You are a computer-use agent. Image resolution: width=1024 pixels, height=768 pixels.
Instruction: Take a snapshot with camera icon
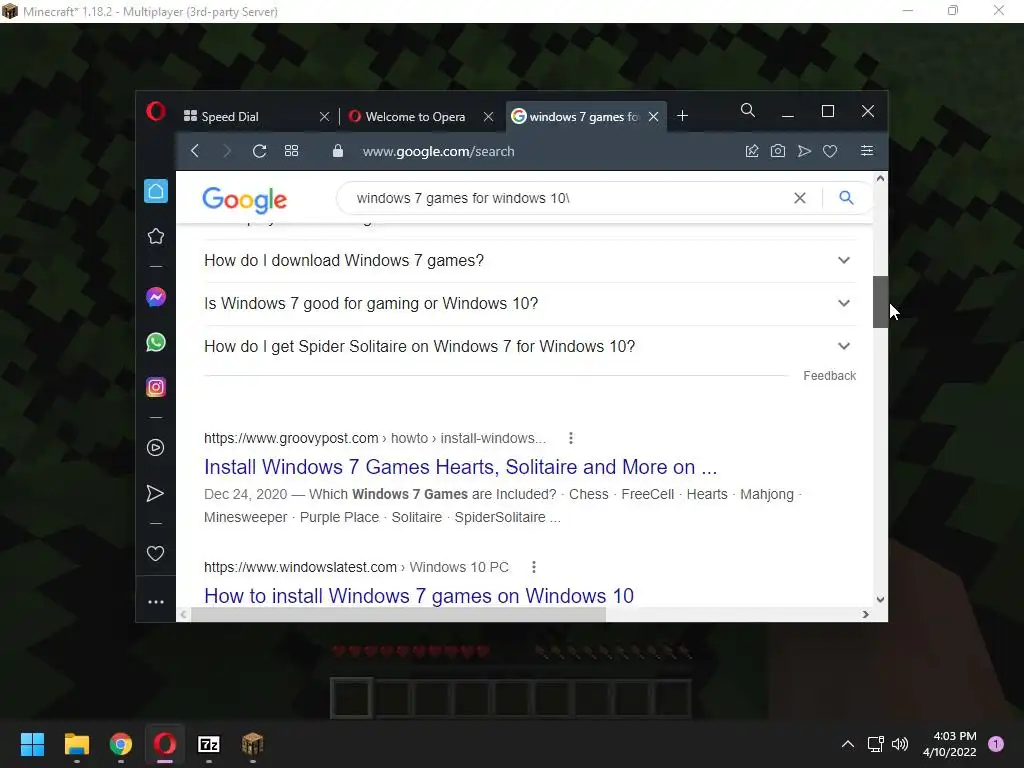[778, 151]
